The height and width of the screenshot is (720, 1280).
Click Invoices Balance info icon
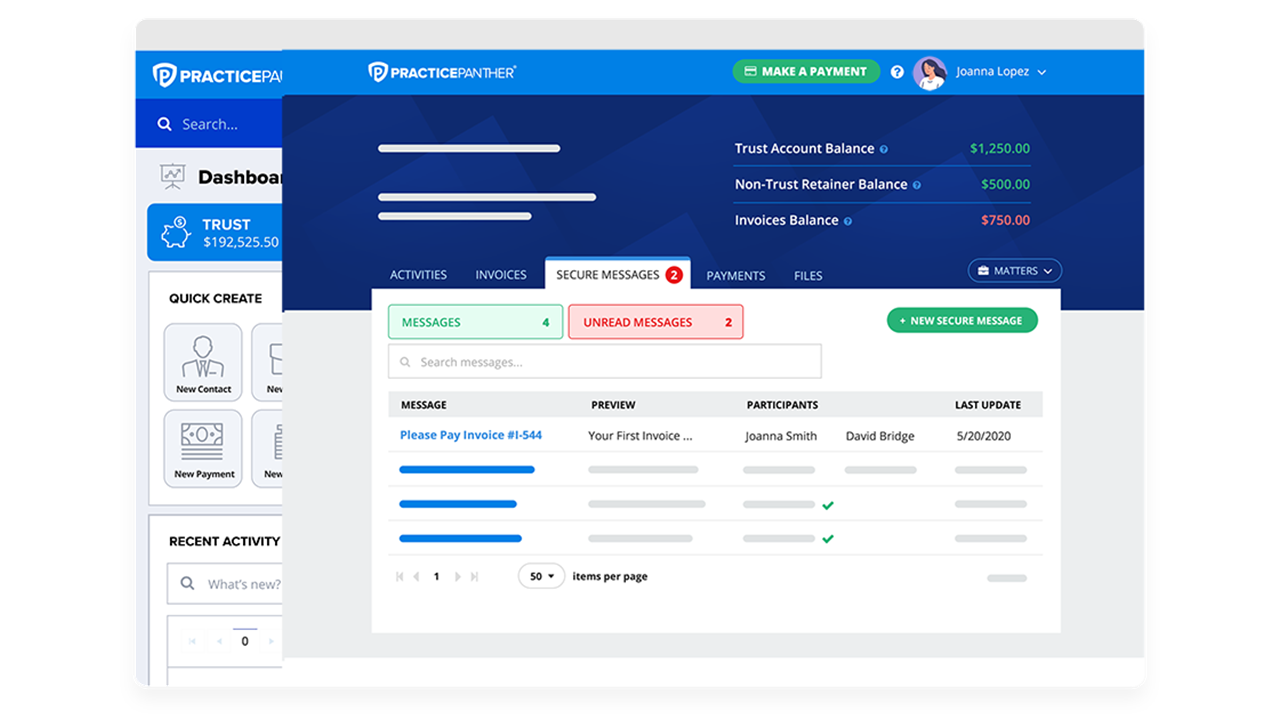click(848, 221)
